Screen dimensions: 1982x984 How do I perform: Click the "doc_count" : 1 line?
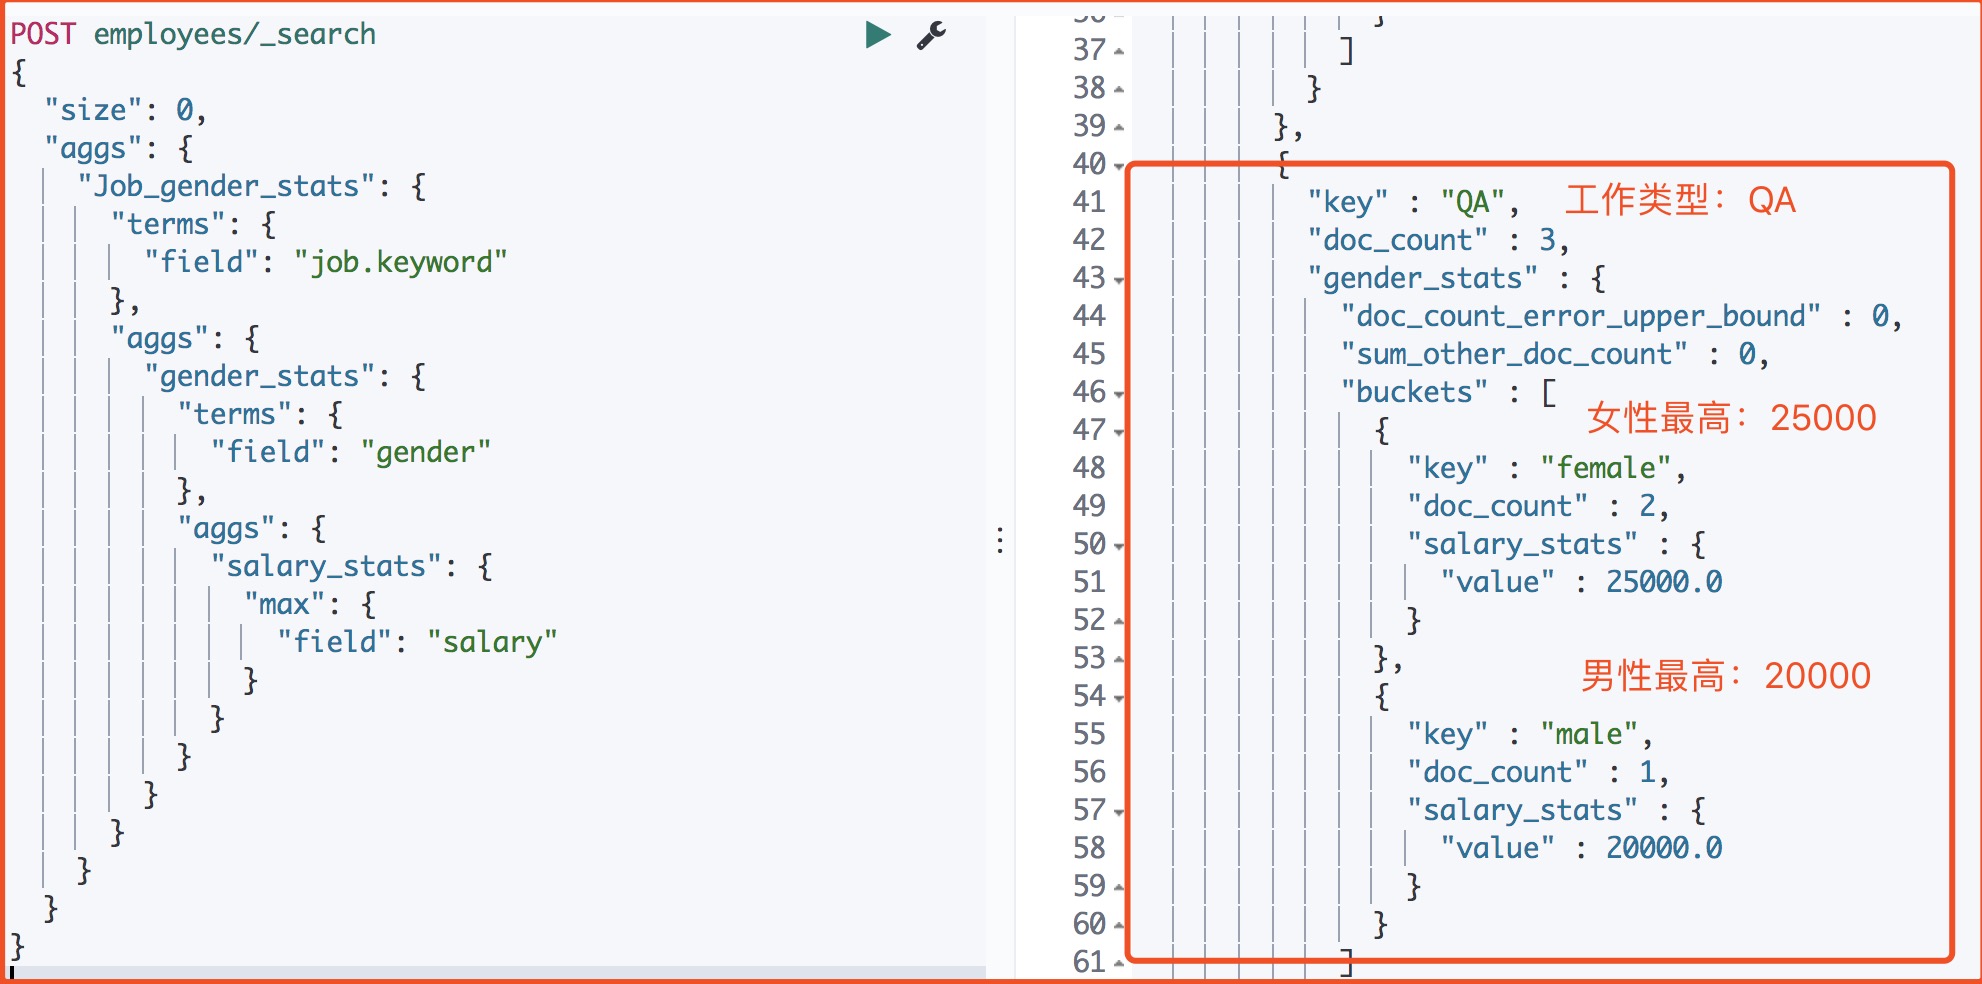[1538, 772]
